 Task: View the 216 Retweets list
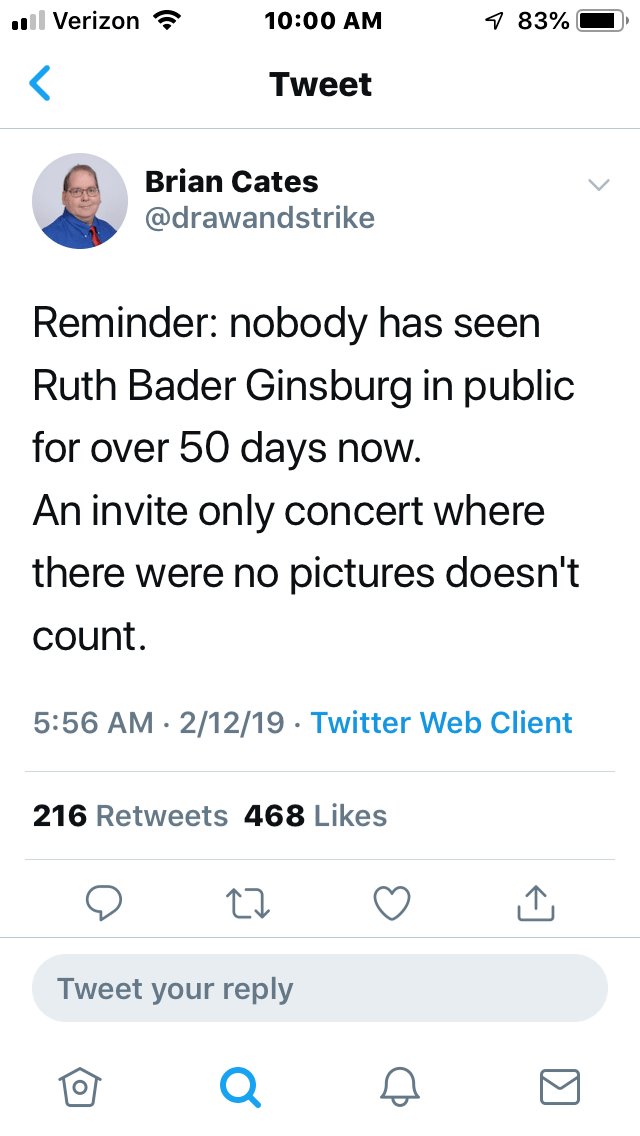130,816
